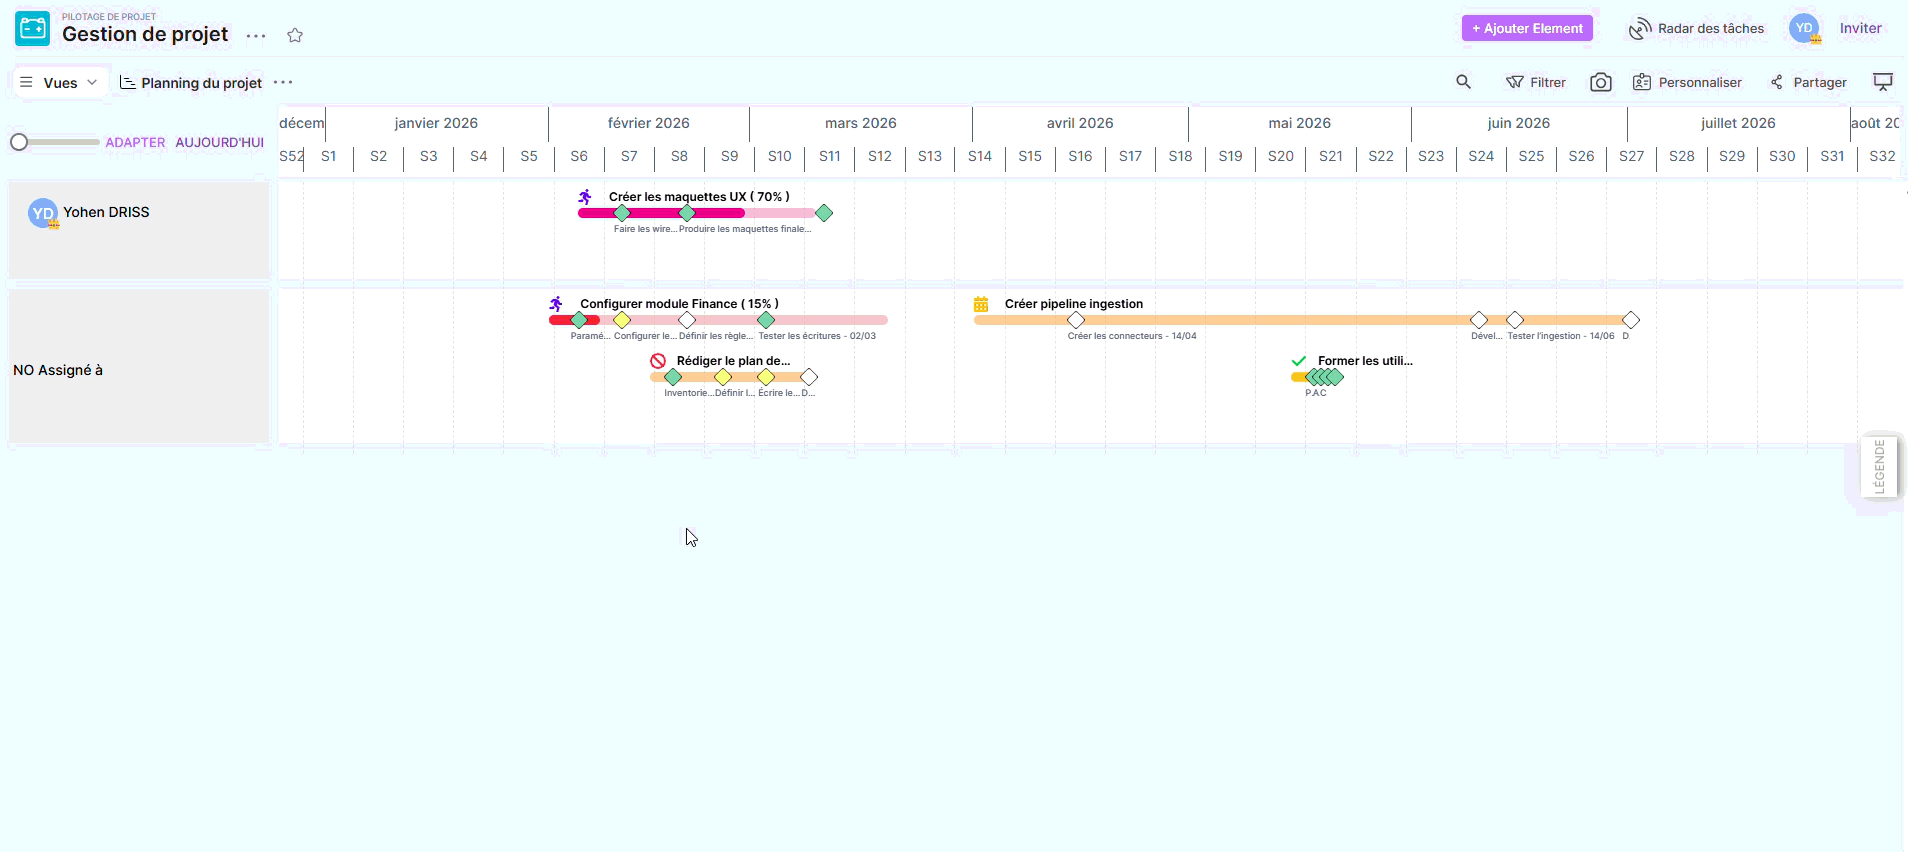Open the Personnaliser menu
This screenshot has height=852, width=1908.
1687,82
